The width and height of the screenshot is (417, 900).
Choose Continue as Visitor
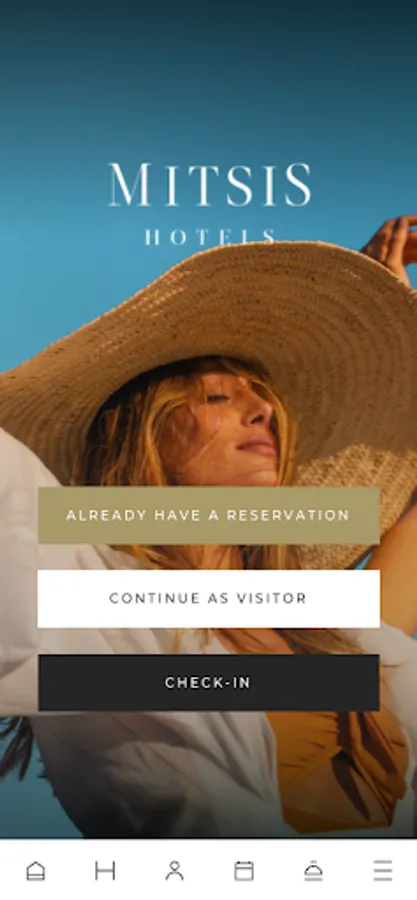(209, 599)
